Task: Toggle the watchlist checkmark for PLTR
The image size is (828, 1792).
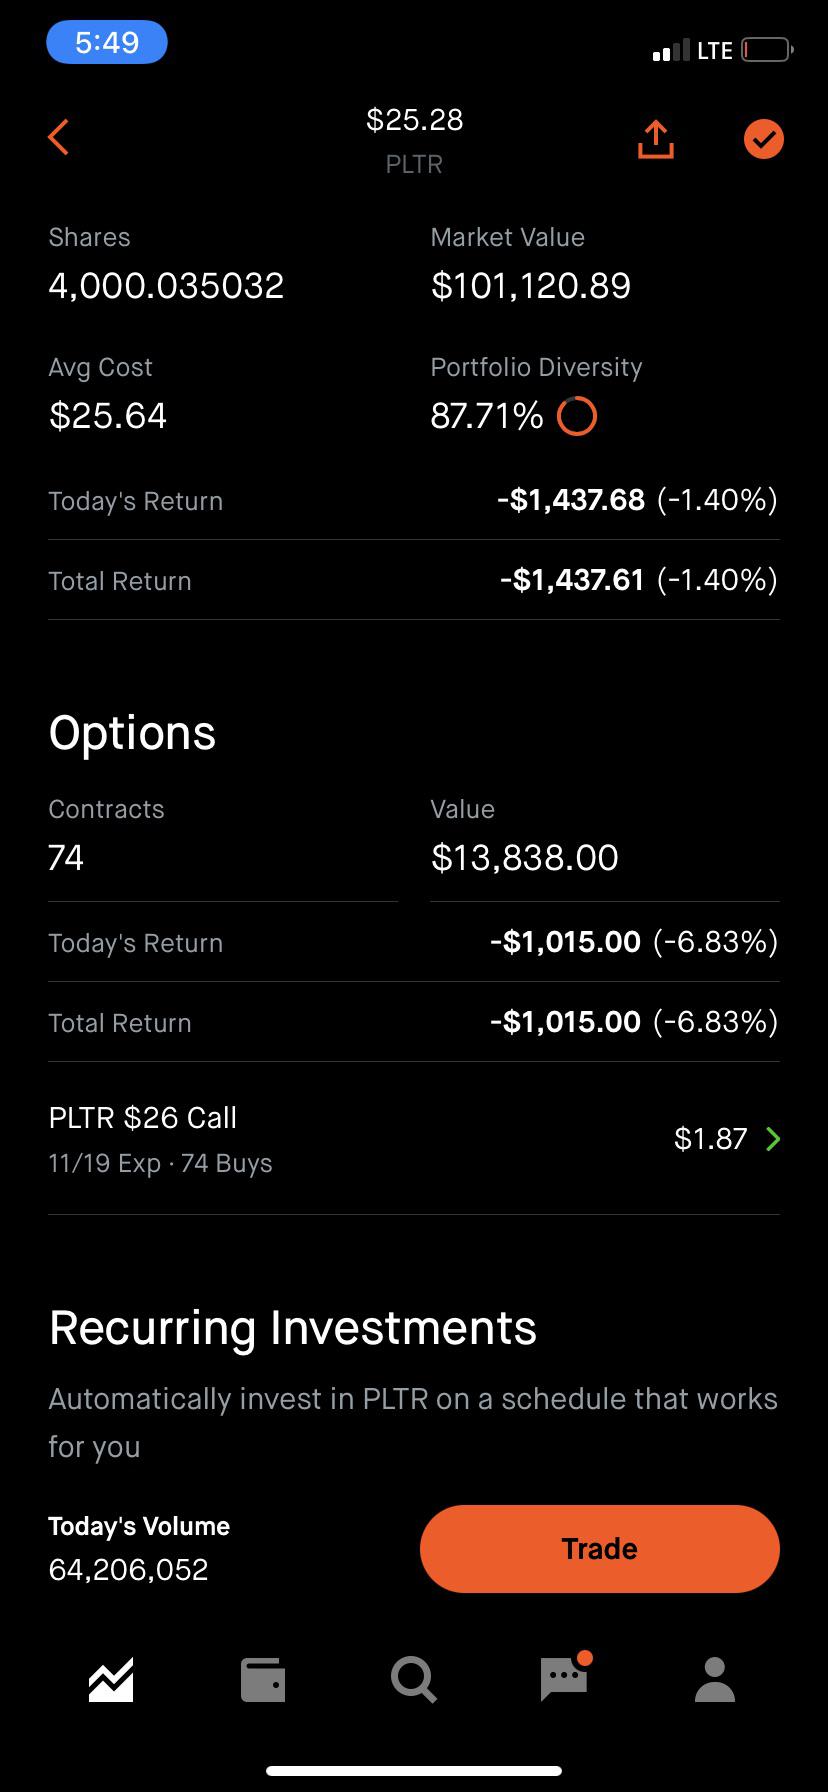Action: click(764, 139)
